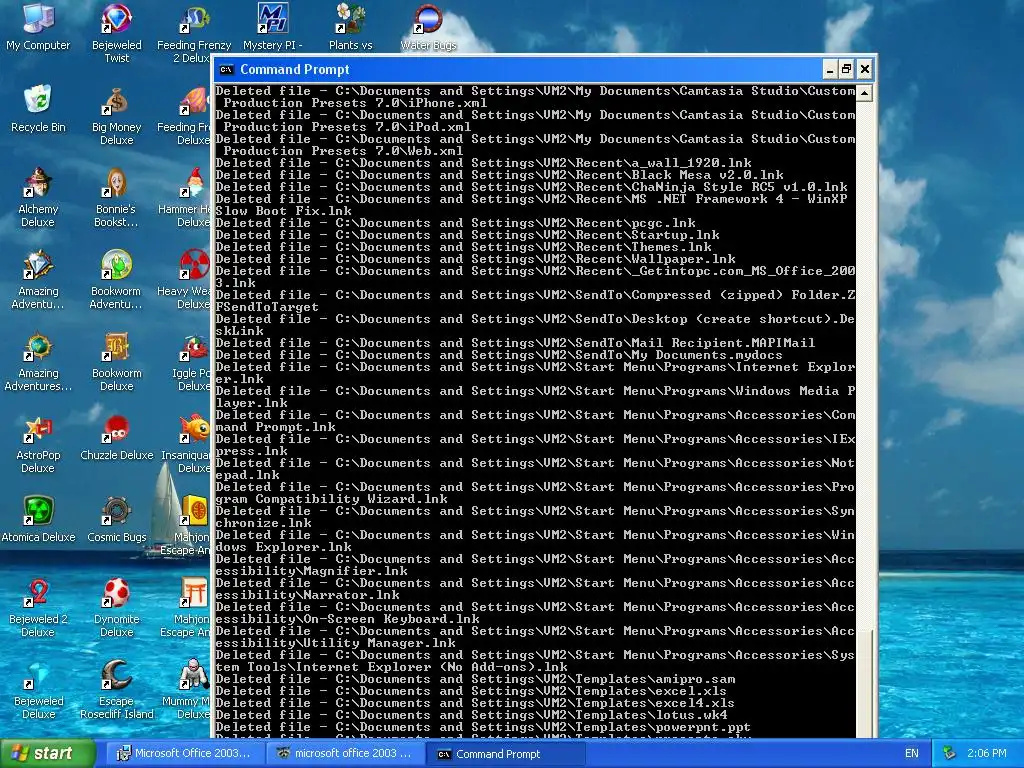
Task: Click the system tray notification icon
Action: click(950, 753)
